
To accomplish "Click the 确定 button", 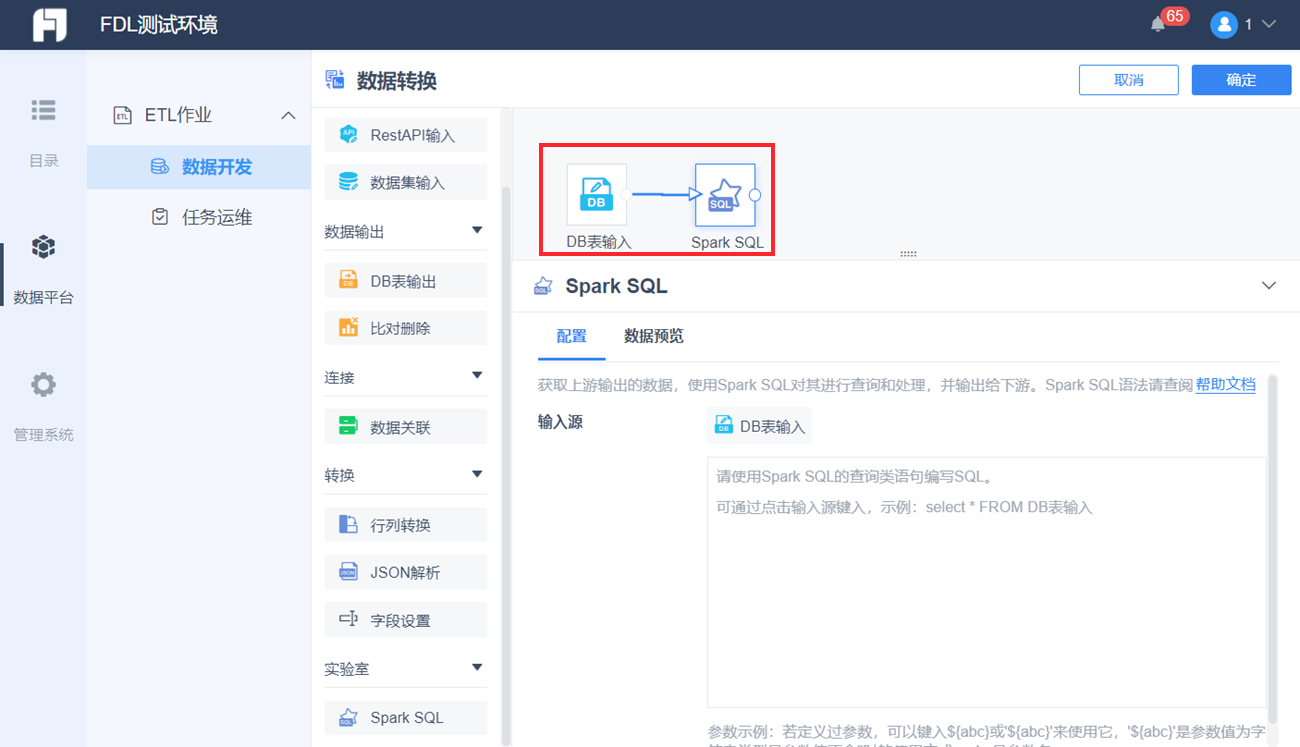I will click(1241, 79).
